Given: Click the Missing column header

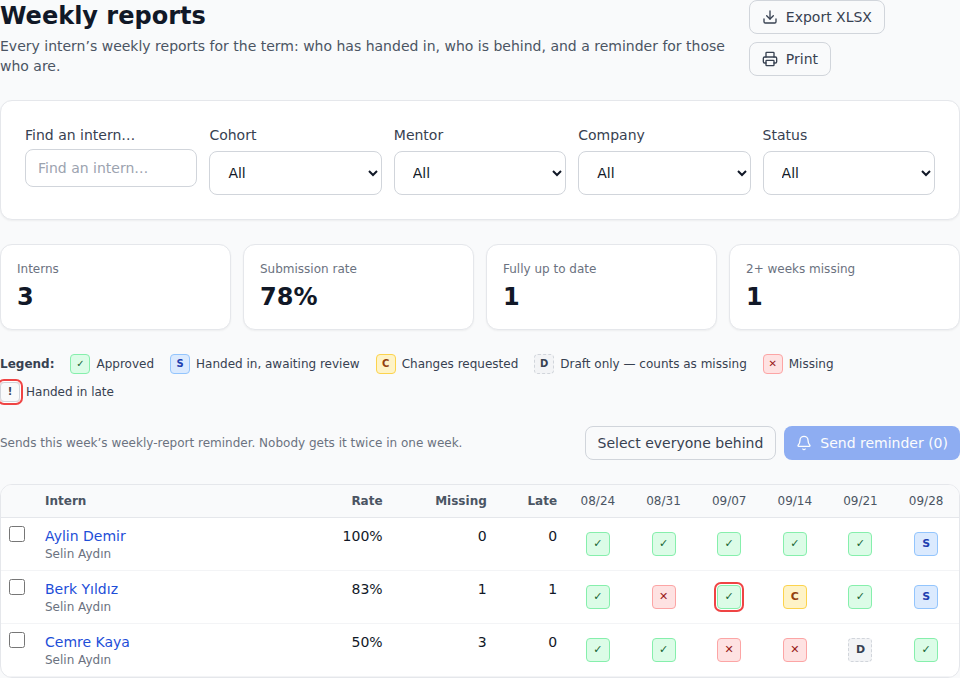Looking at the screenshot, I should pos(460,501).
